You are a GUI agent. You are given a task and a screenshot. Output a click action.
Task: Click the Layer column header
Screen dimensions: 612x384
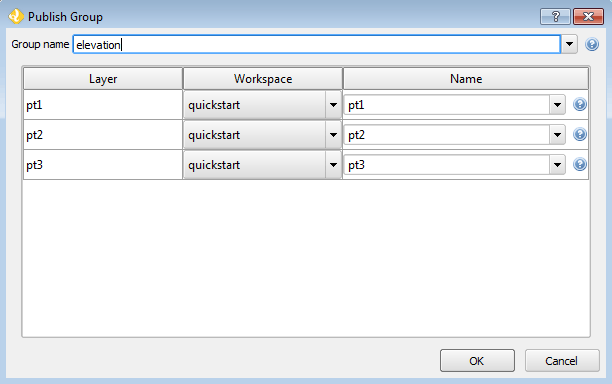[103, 78]
